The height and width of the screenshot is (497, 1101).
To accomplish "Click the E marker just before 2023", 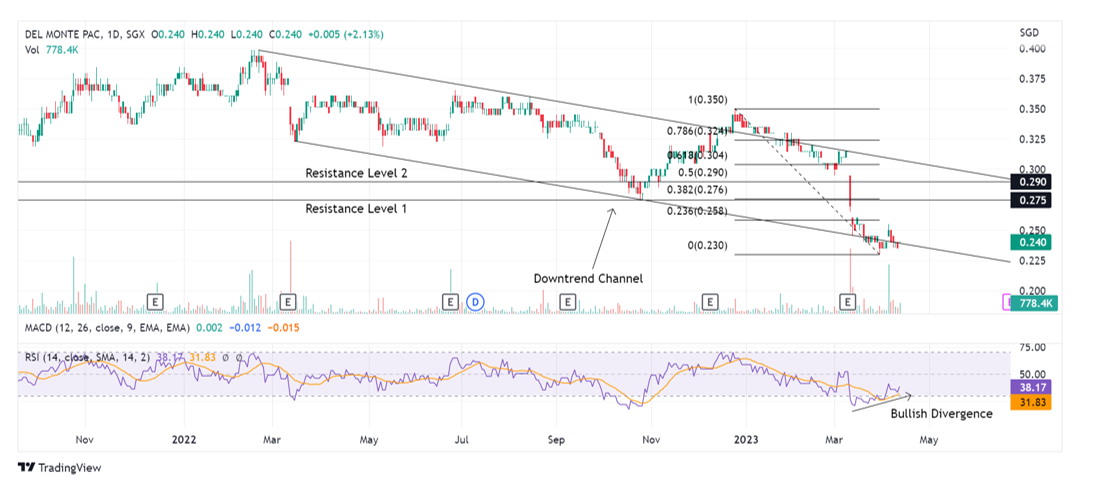I will point(711,302).
